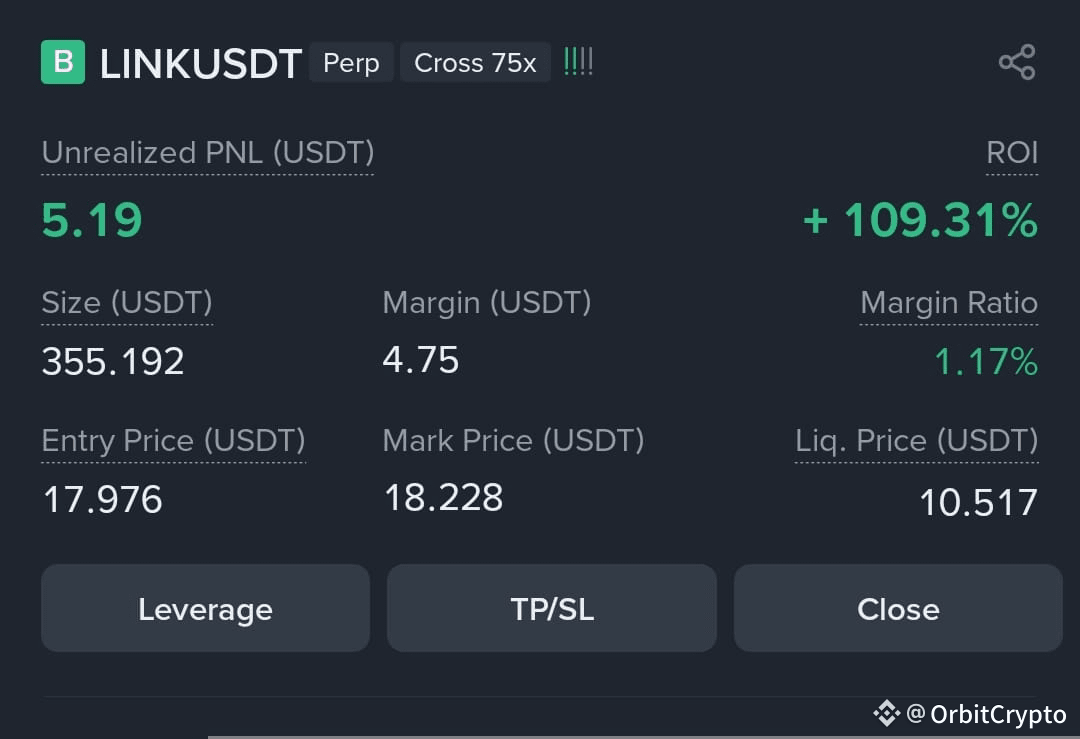
Task: Show the ROI label explanation
Action: [1012, 152]
